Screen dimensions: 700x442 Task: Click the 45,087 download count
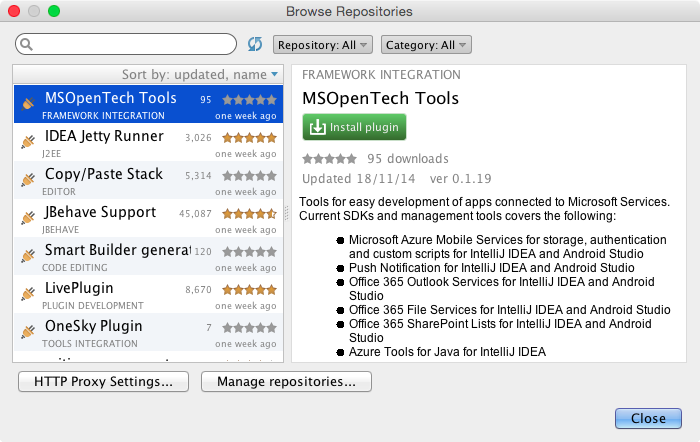tap(195, 214)
